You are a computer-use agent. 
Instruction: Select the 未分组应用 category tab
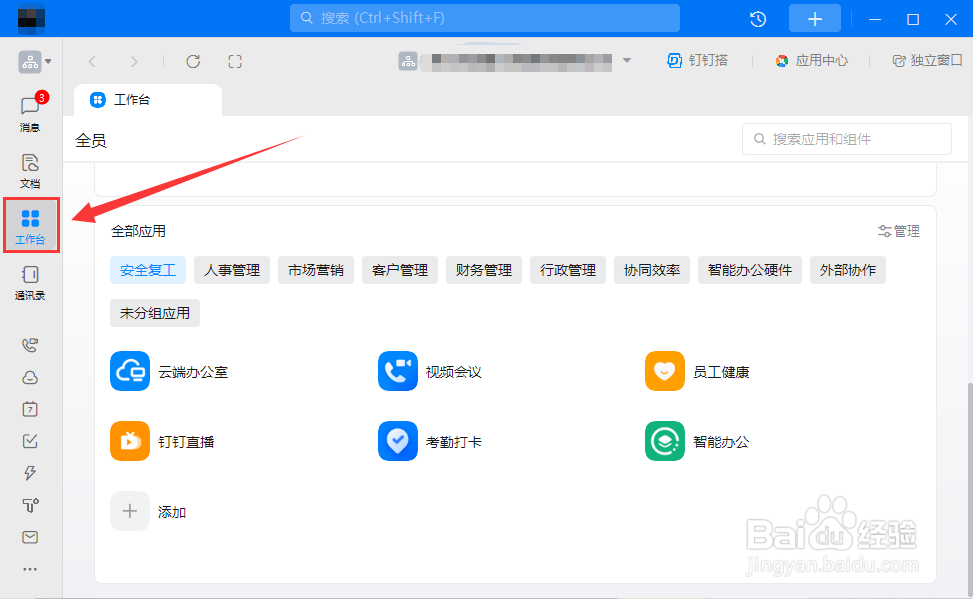155,313
